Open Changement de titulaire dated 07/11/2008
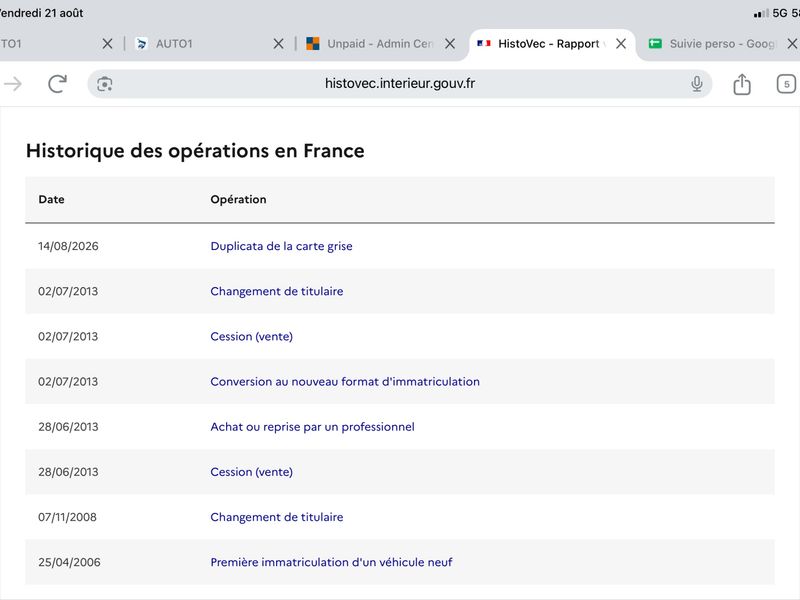Viewport: 800px width, 600px height. coord(277,517)
